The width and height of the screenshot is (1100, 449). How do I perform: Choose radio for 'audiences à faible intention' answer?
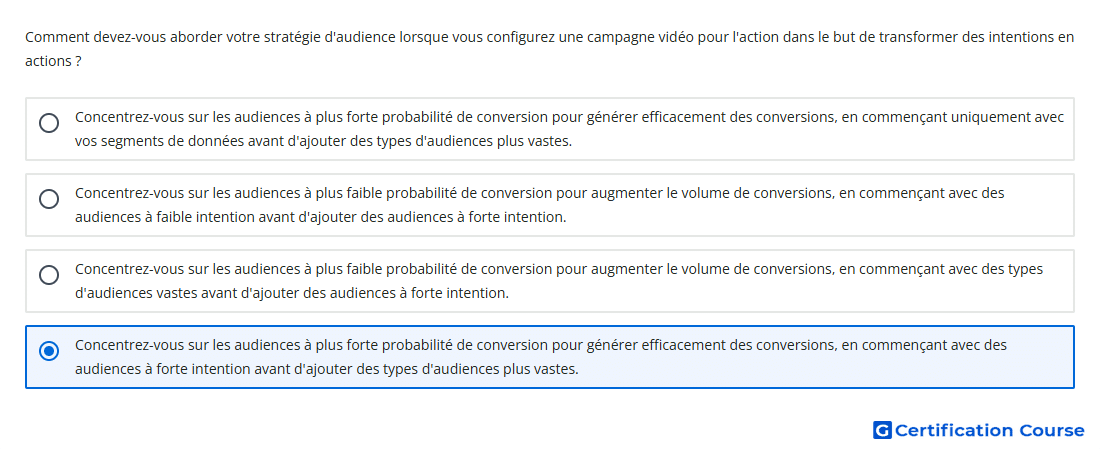pos(49,199)
